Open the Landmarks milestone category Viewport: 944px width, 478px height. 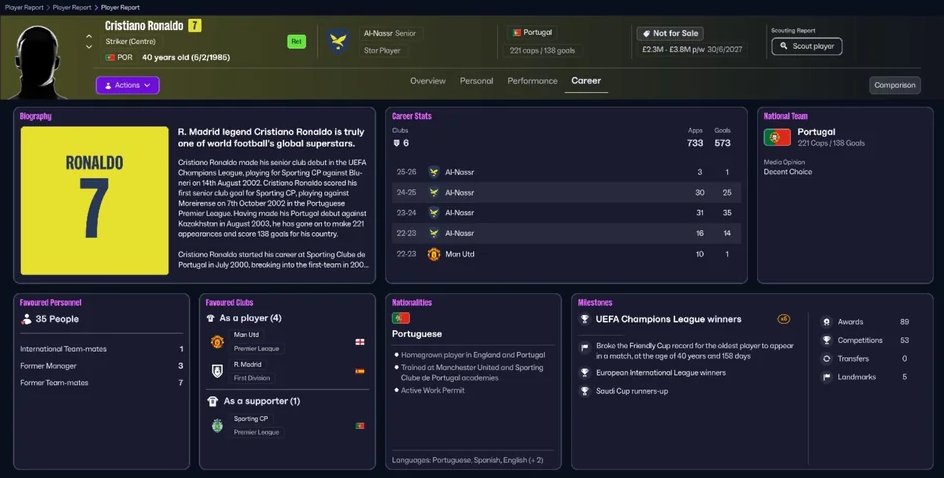(x=865, y=377)
